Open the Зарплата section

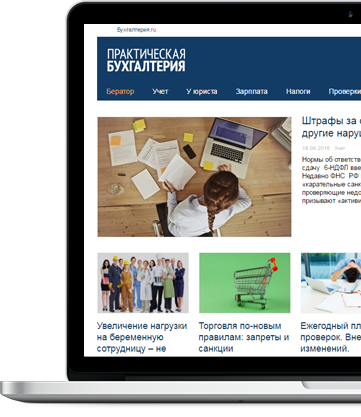click(x=252, y=91)
